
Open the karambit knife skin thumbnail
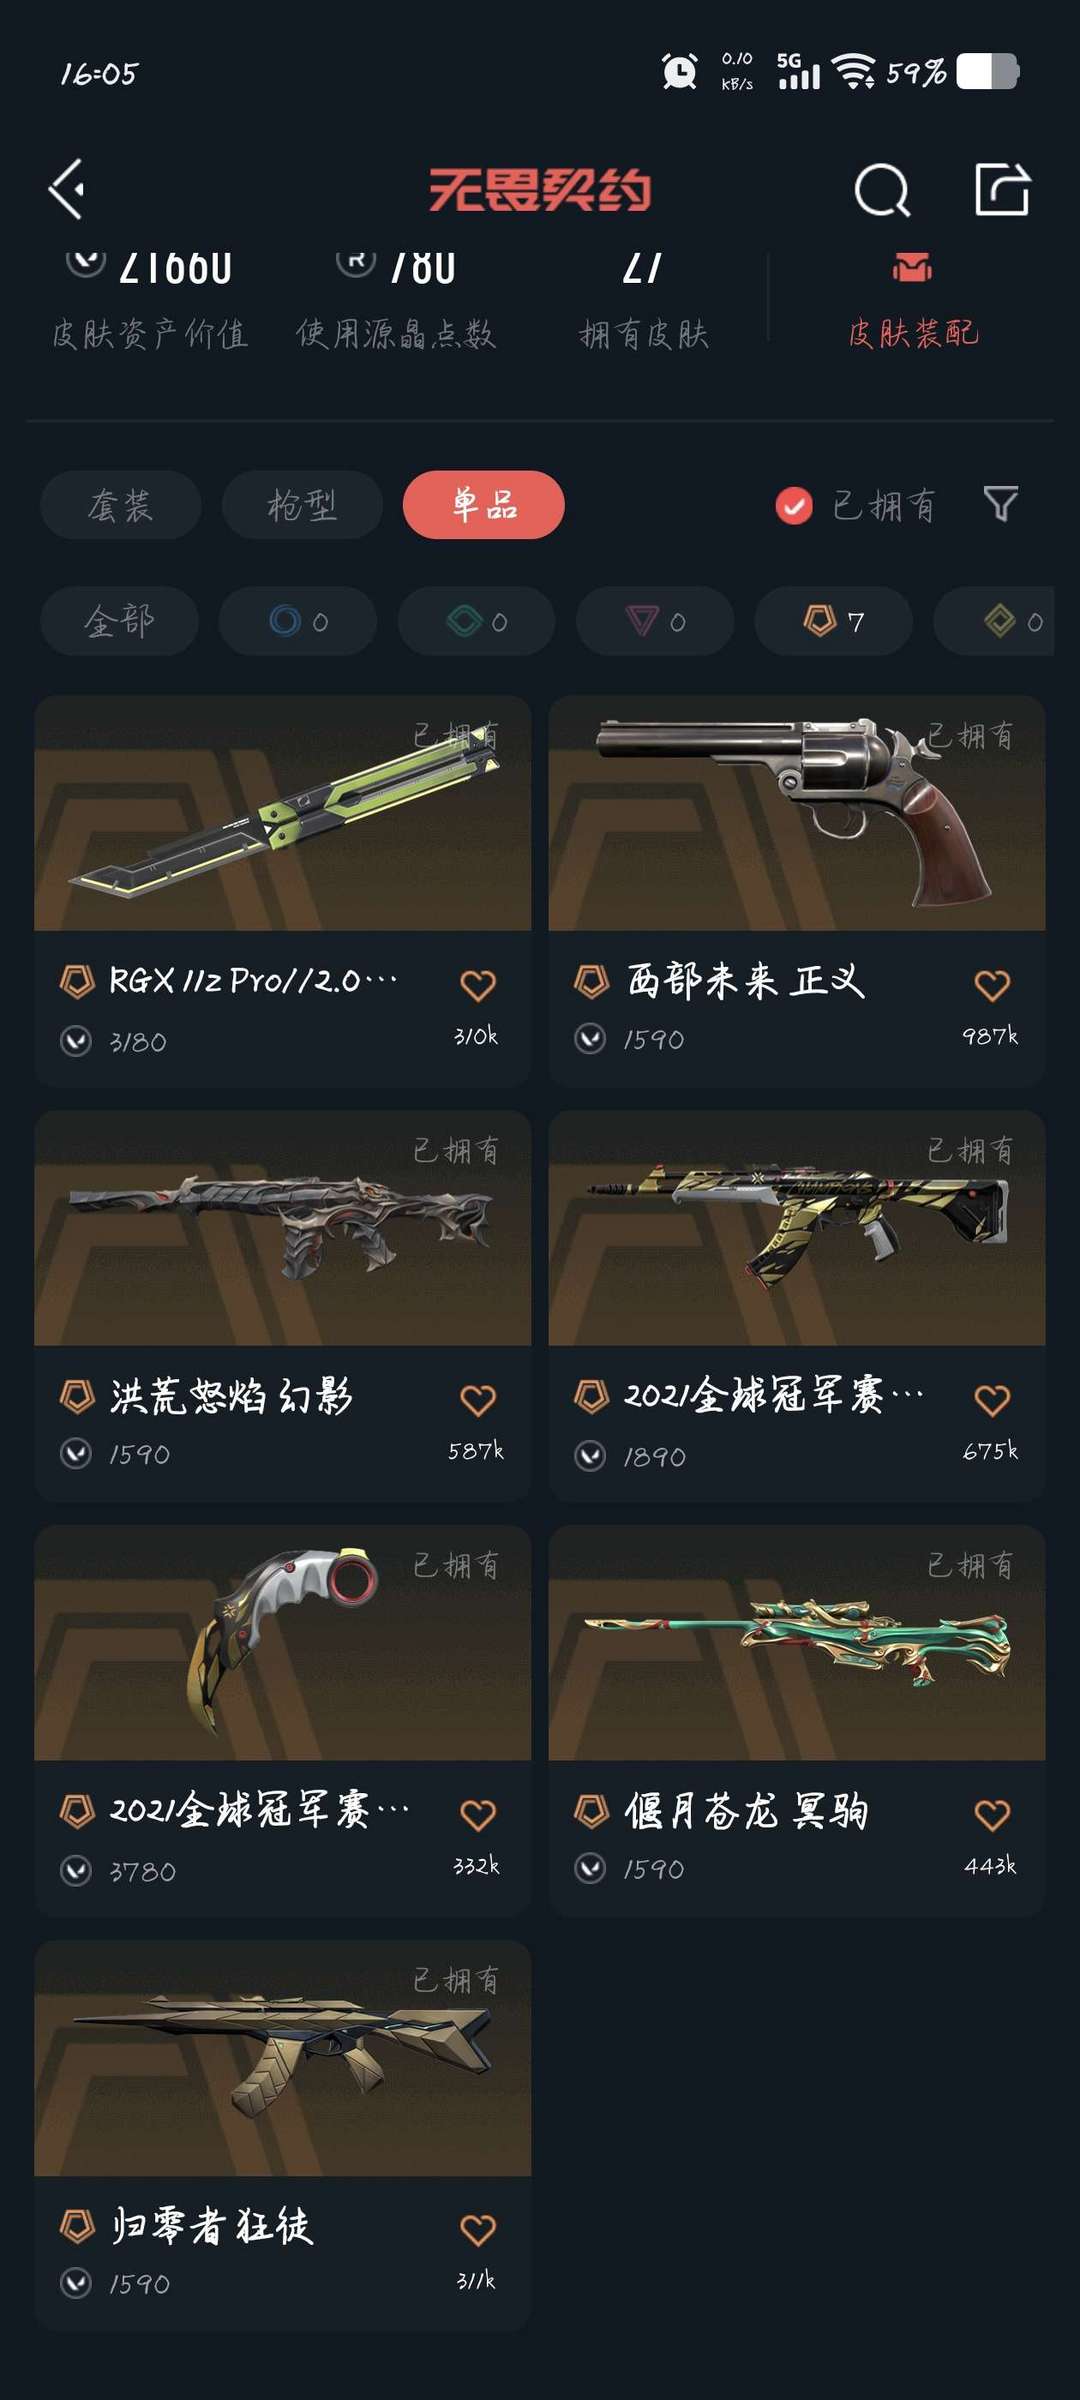tap(283, 1643)
